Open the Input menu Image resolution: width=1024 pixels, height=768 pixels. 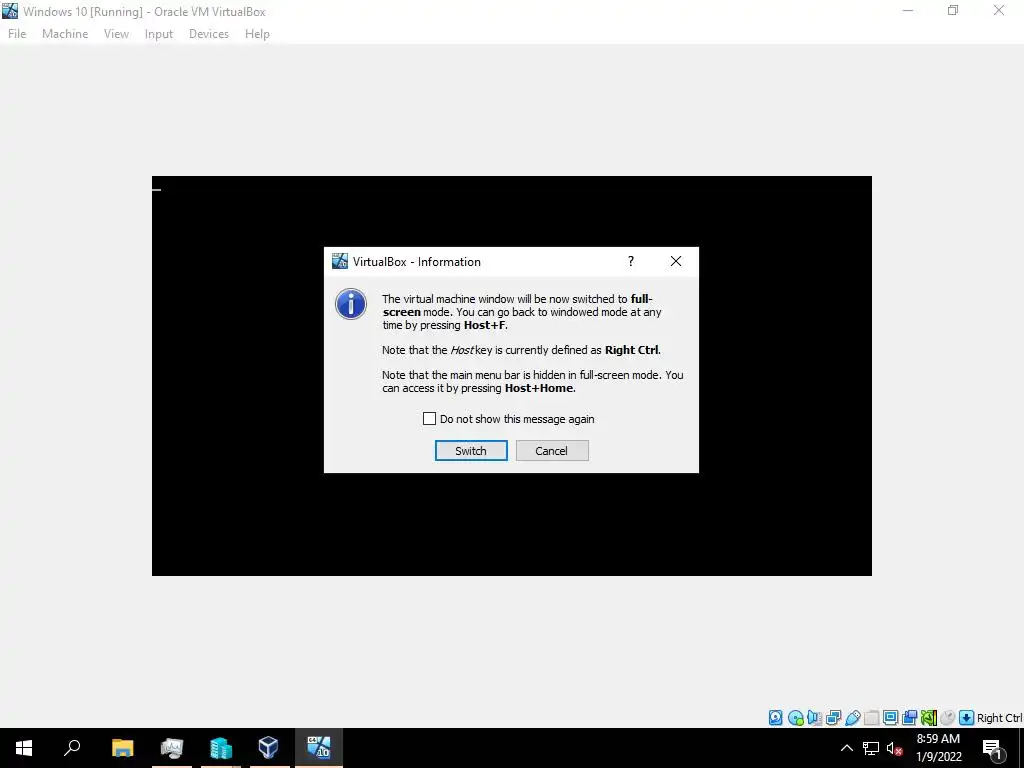(x=159, y=34)
